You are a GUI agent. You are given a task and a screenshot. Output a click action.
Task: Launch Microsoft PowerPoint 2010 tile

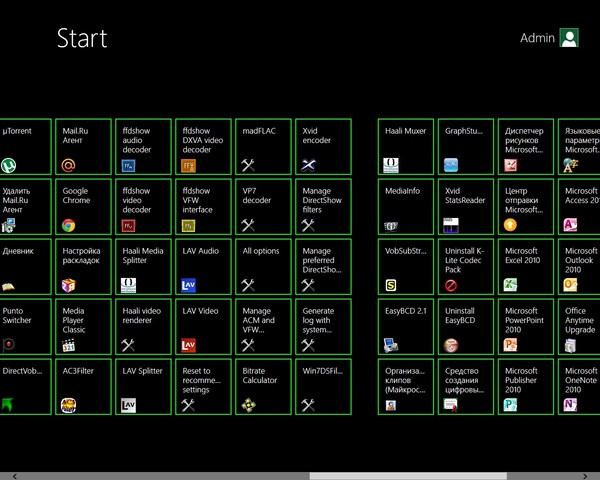(526, 327)
